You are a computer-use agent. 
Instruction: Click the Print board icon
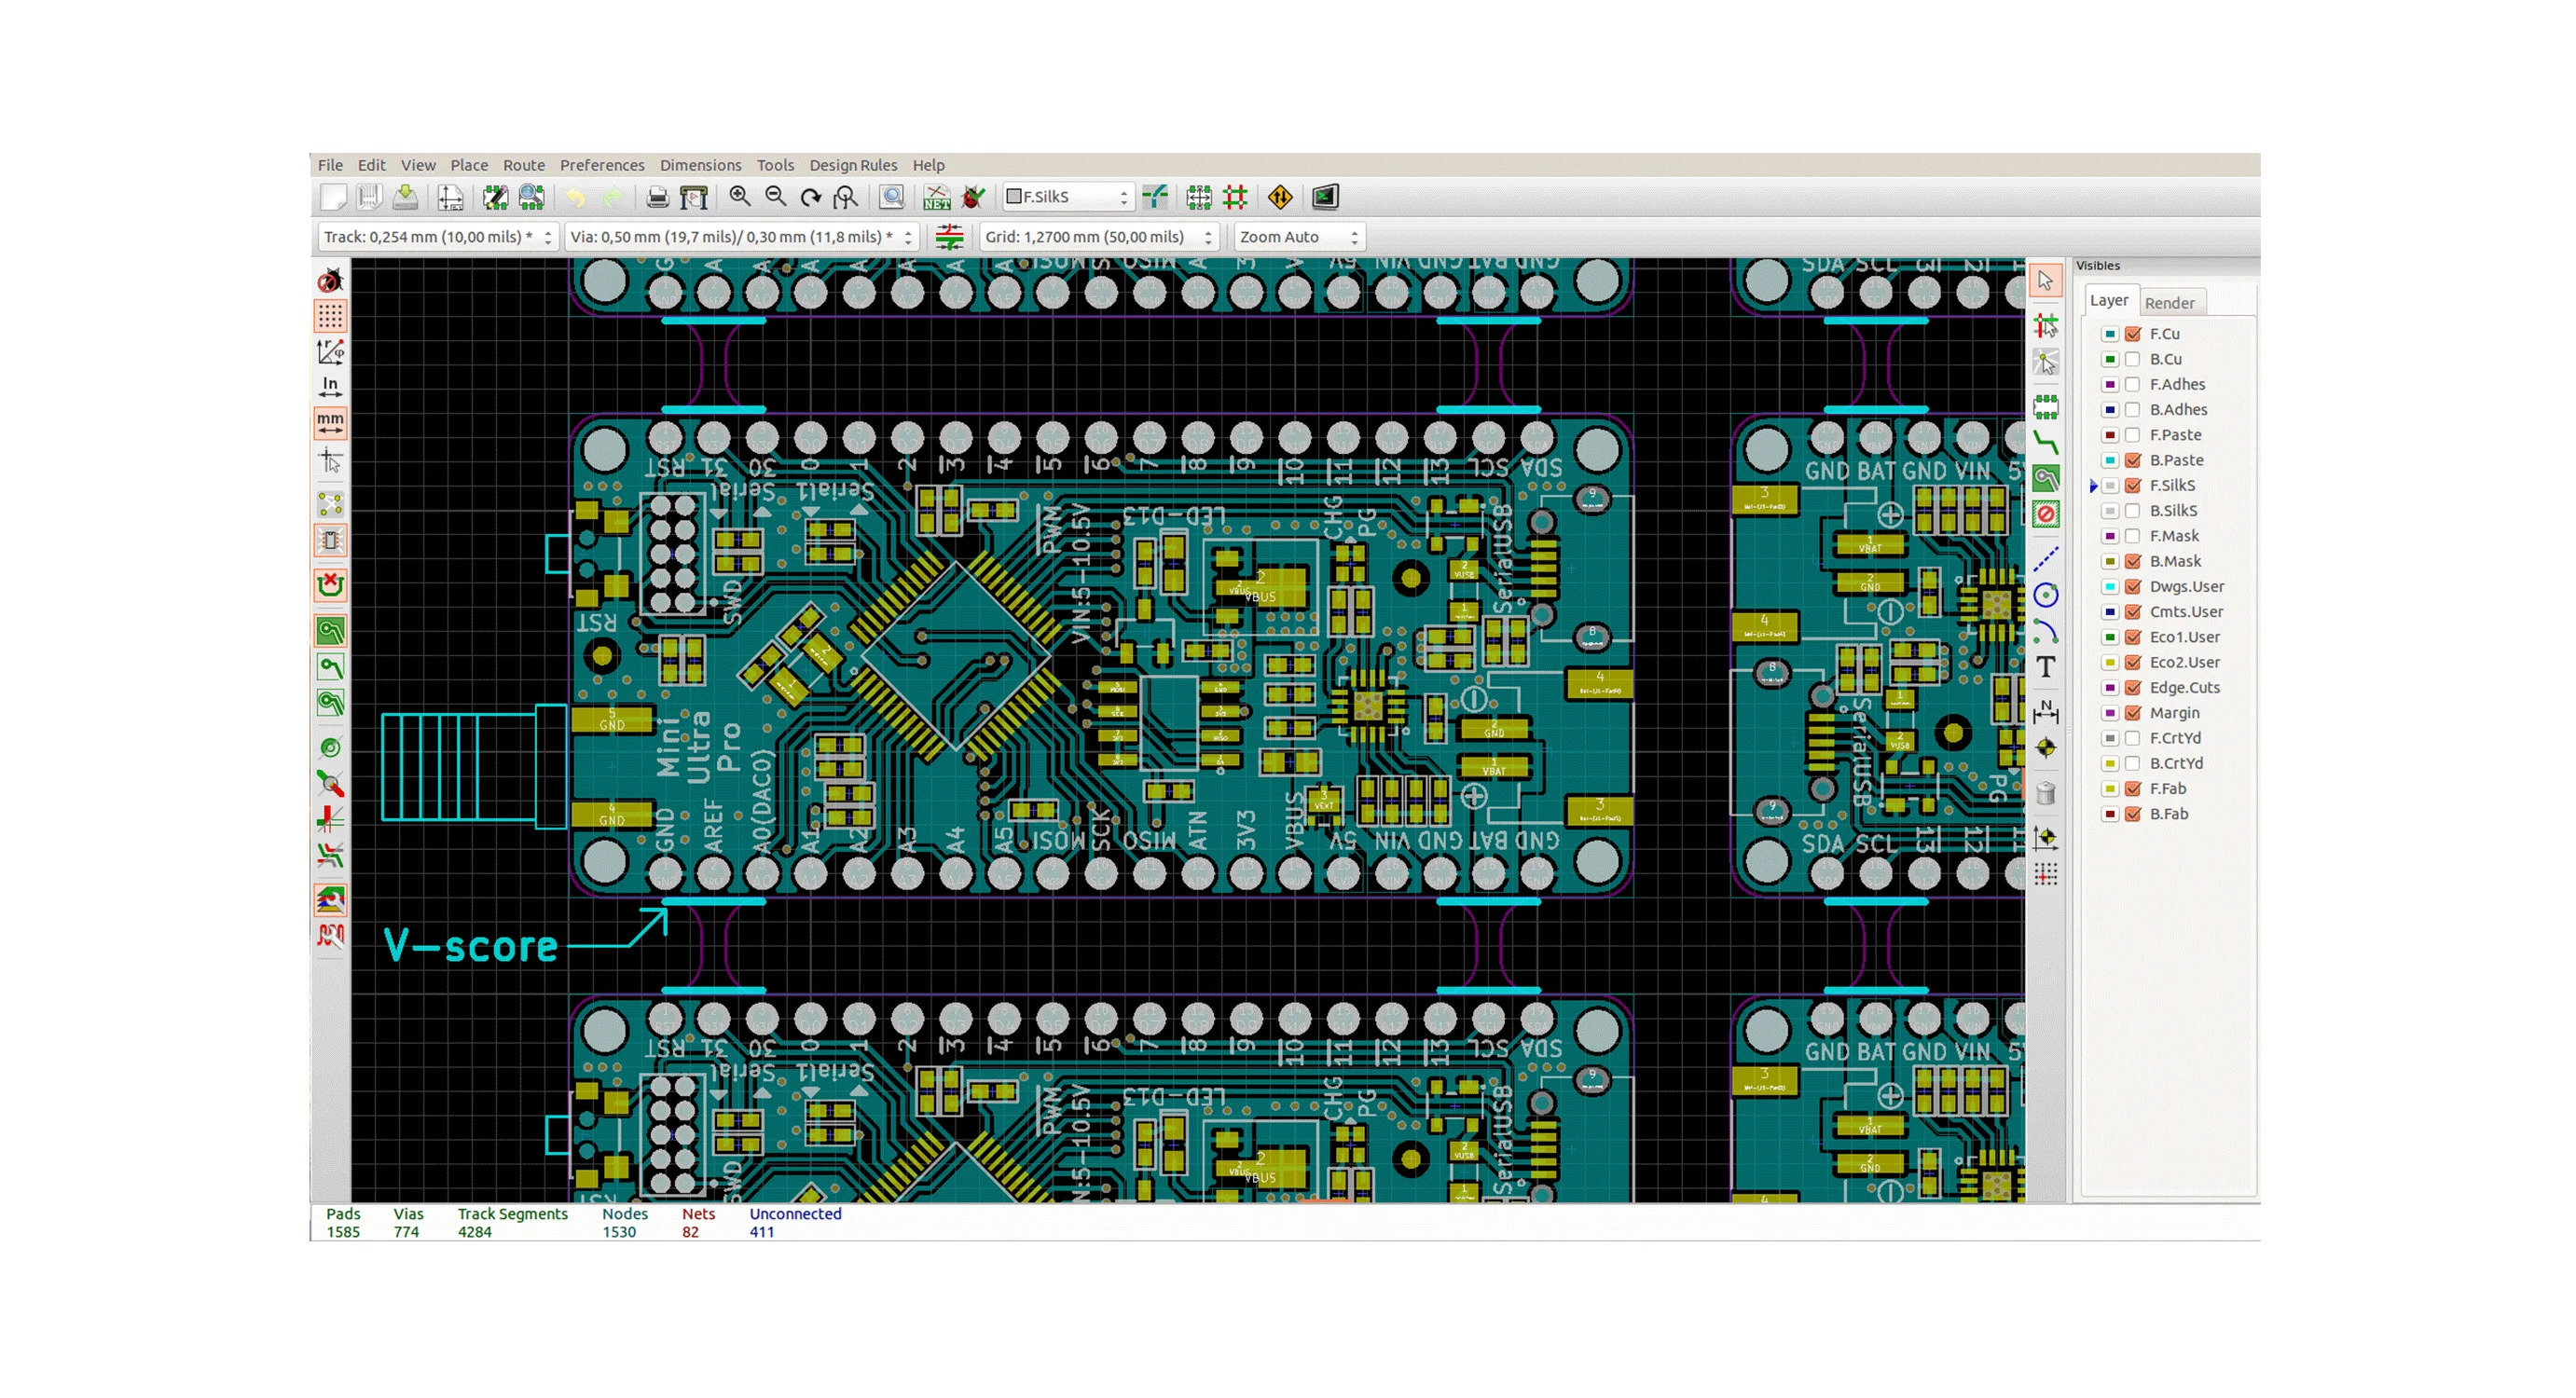[657, 197]
